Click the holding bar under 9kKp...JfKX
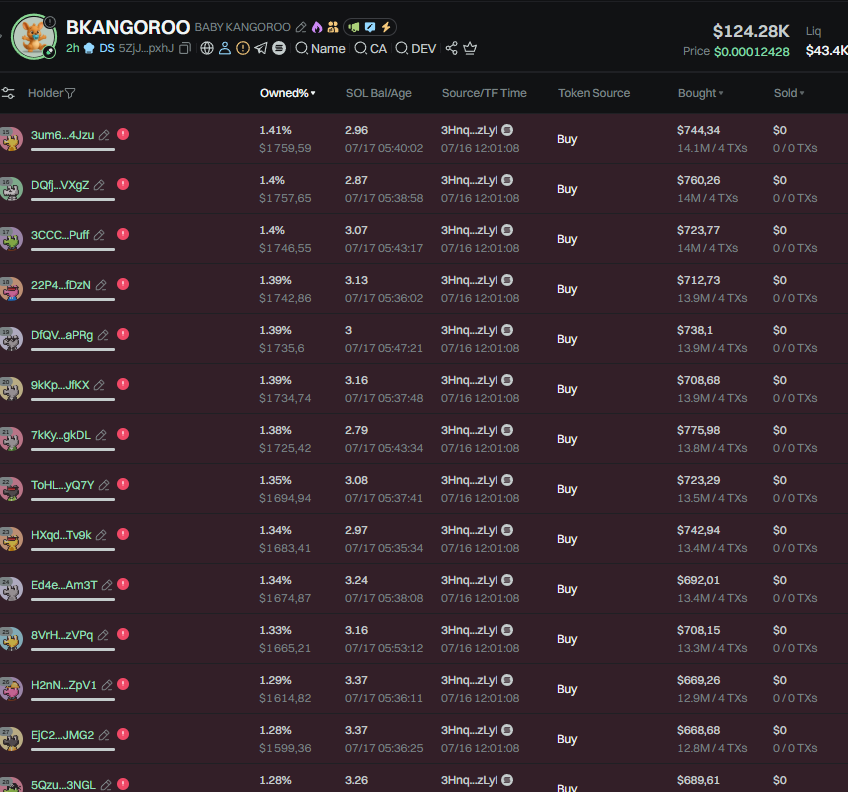The width and height of the screenshot is (848, 792). click(73, 399)
